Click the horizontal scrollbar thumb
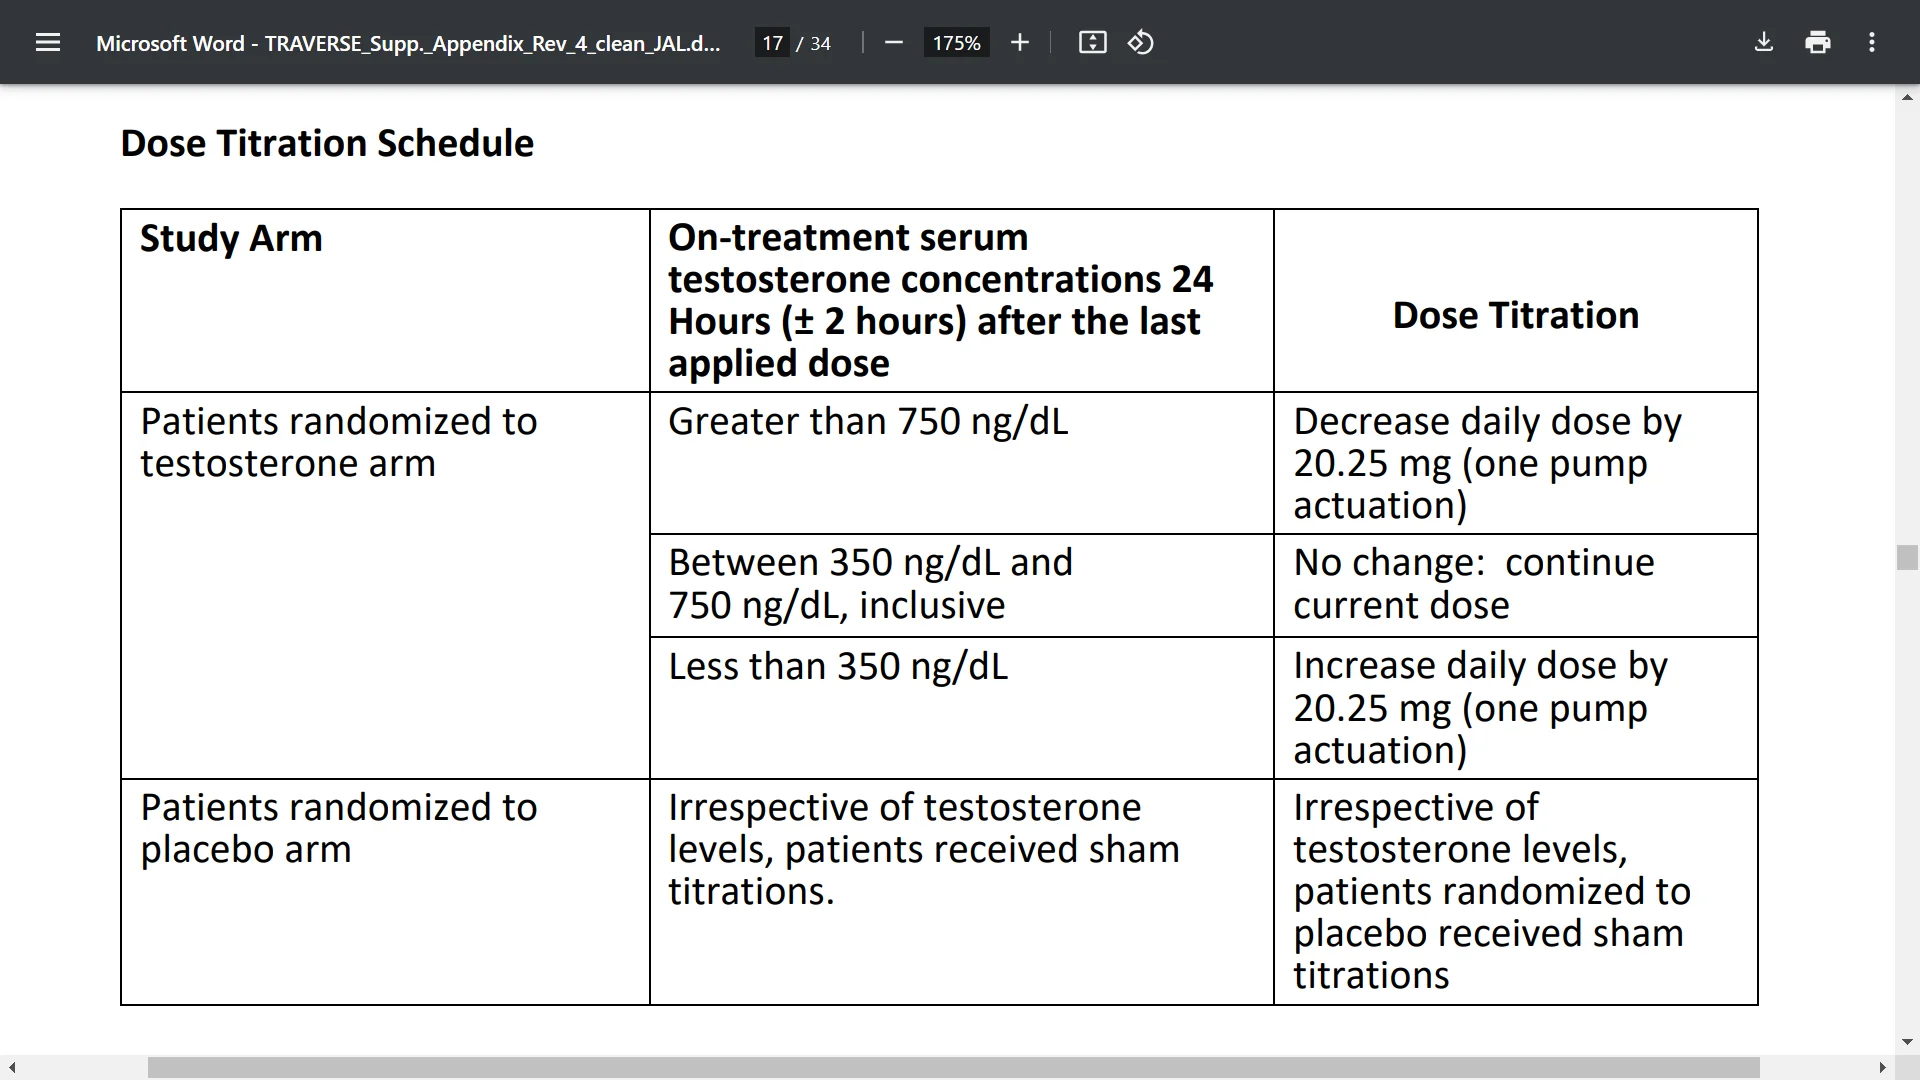Image resolution: width=1920 pixels, height=1080 pixels. coord(953,1068)
